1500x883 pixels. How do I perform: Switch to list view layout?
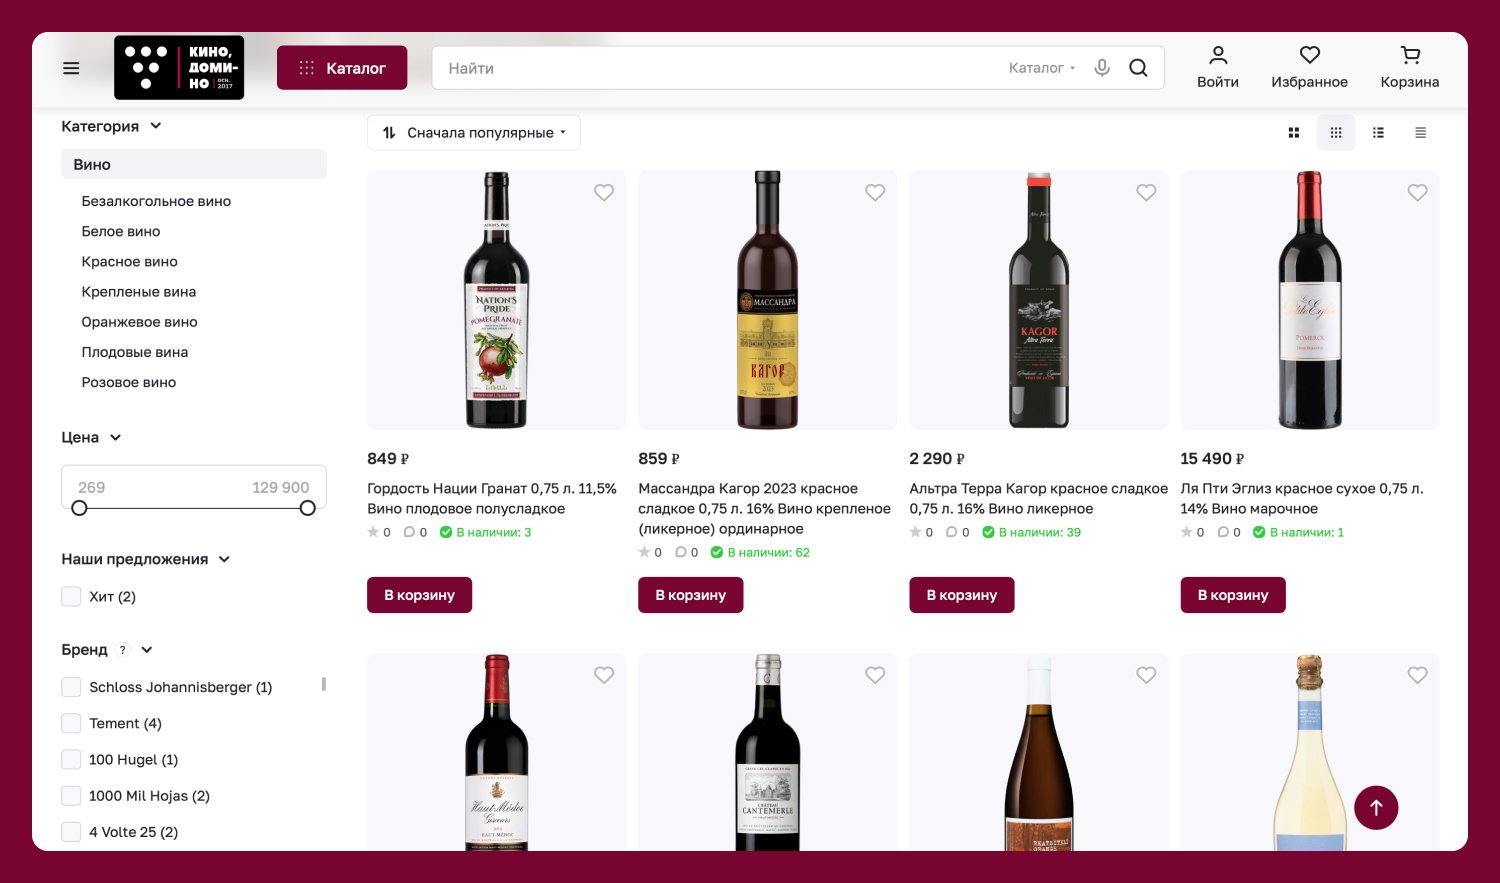pyautogui.click(x=1378, y=133)
